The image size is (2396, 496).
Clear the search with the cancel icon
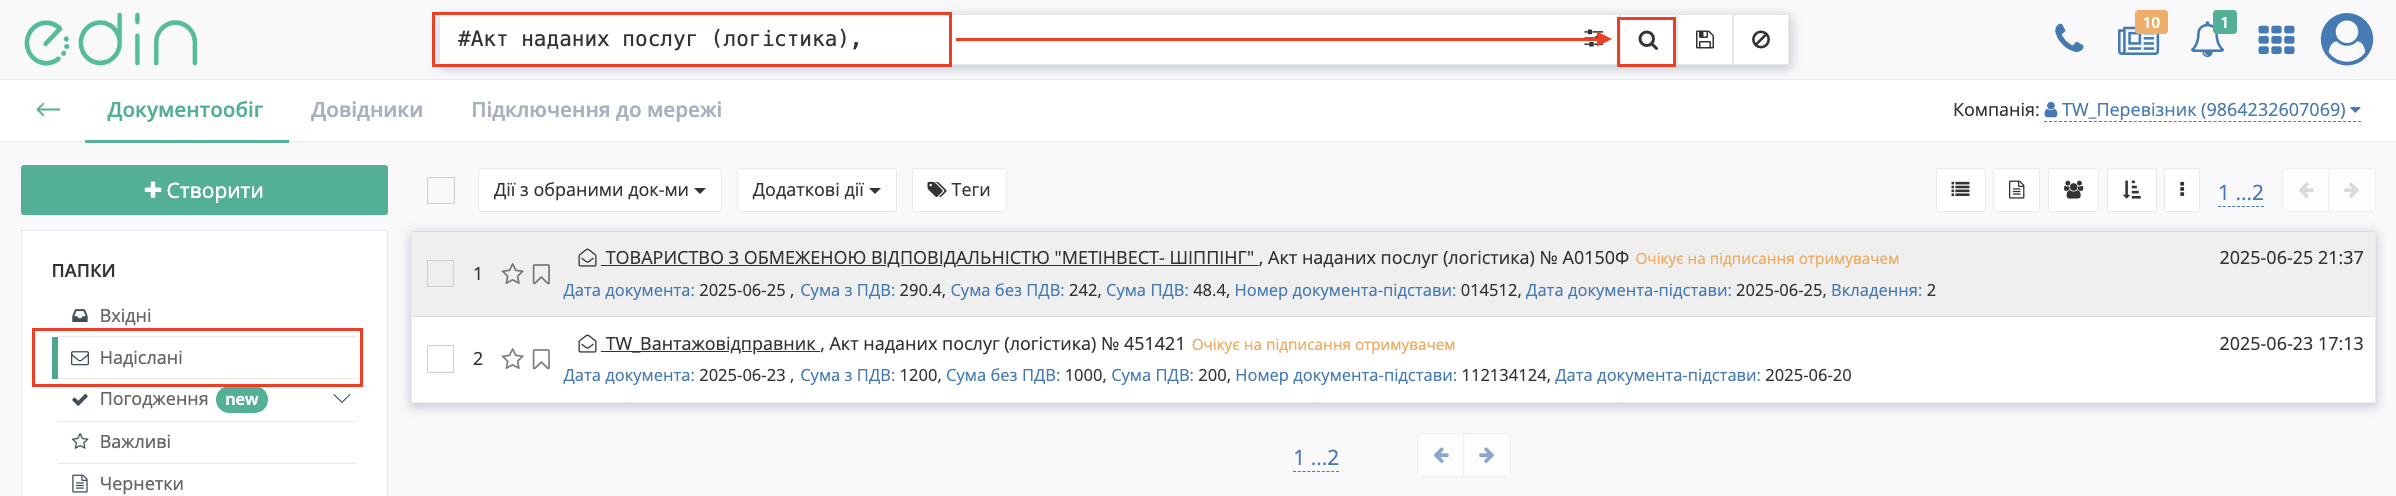pyautogui.click(x=1761, y=40)
